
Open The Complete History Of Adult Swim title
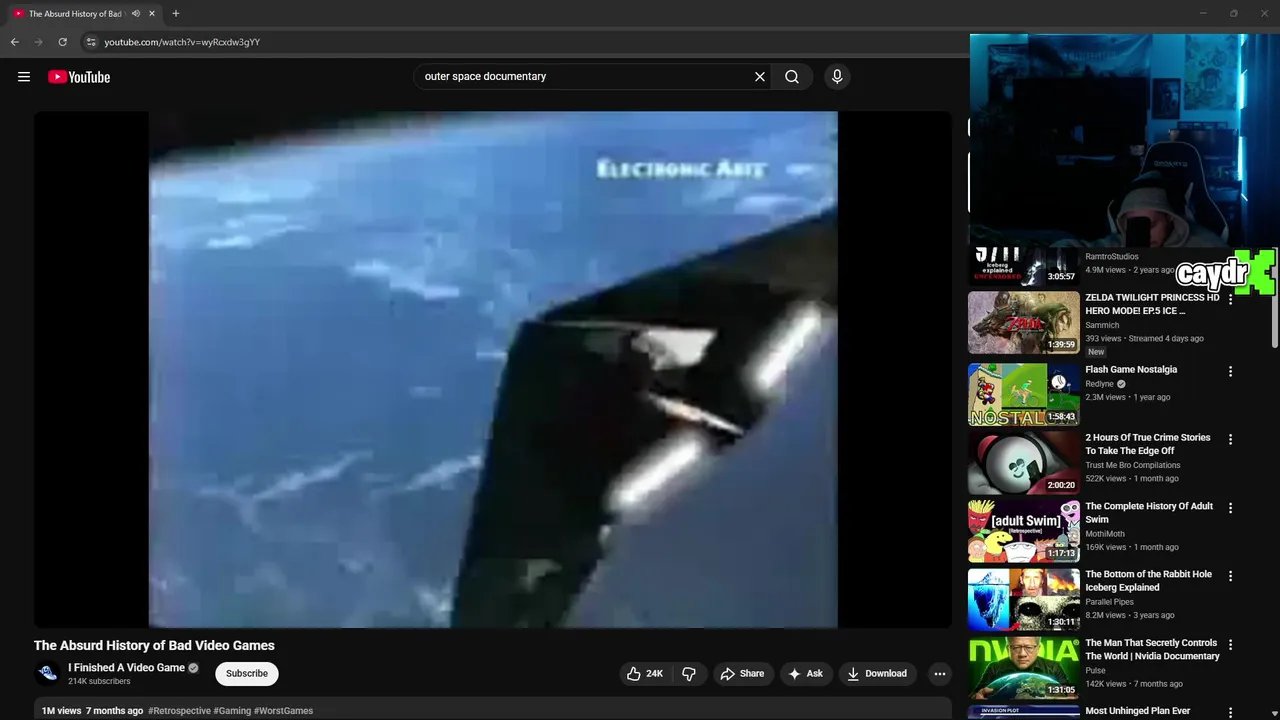pyautogui.click(x=1149, y=513)
